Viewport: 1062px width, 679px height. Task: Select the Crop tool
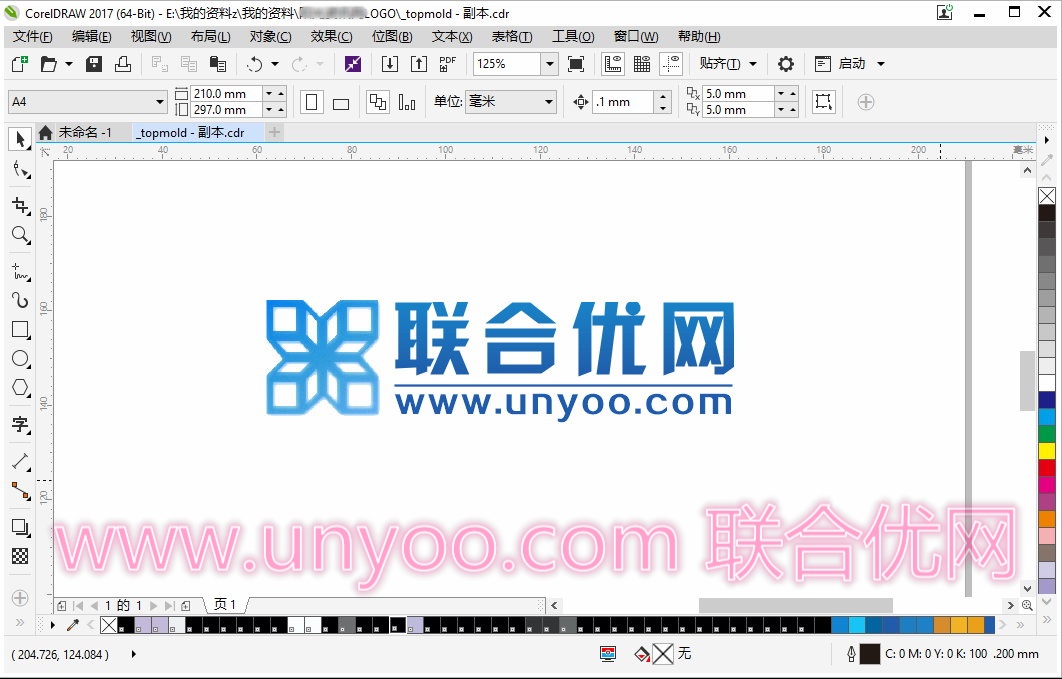pos(20,206)
